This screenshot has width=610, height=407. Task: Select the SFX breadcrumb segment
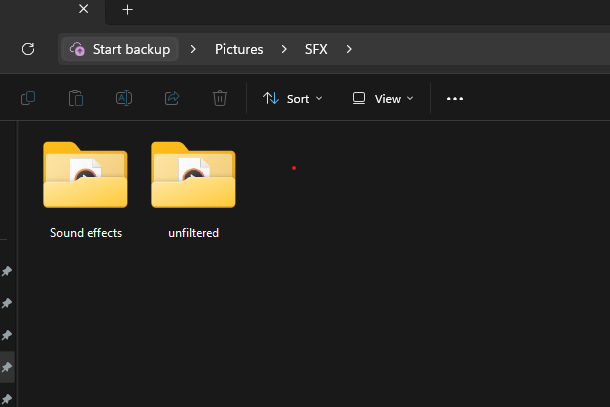[x=316, y=49]
